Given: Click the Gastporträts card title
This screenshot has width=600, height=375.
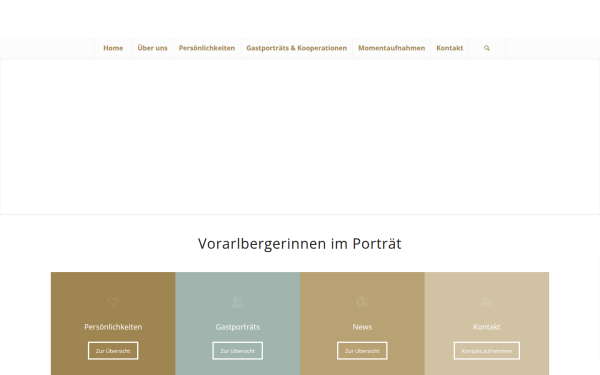Looking at the screenshot, I should (x=238, y=327).
